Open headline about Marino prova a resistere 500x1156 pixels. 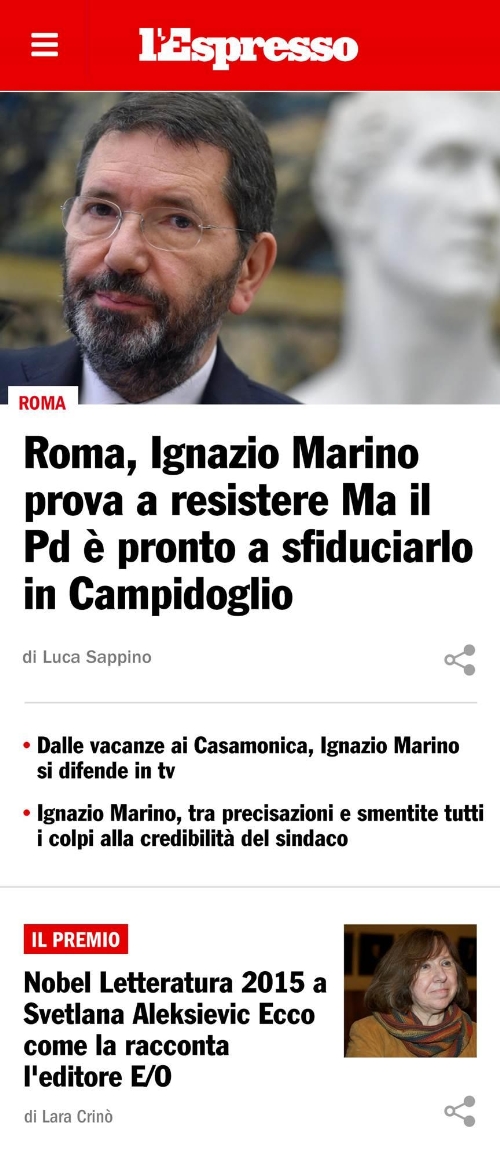(249, 524)
